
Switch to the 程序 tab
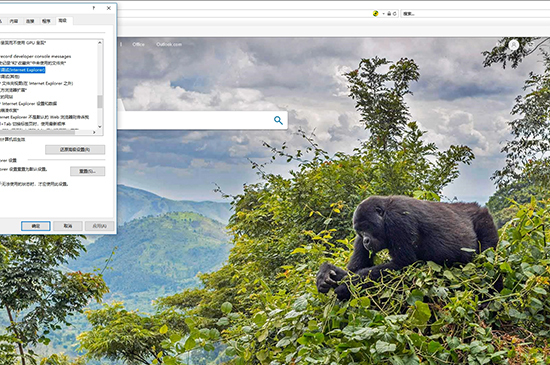click(x=46, y=21)
